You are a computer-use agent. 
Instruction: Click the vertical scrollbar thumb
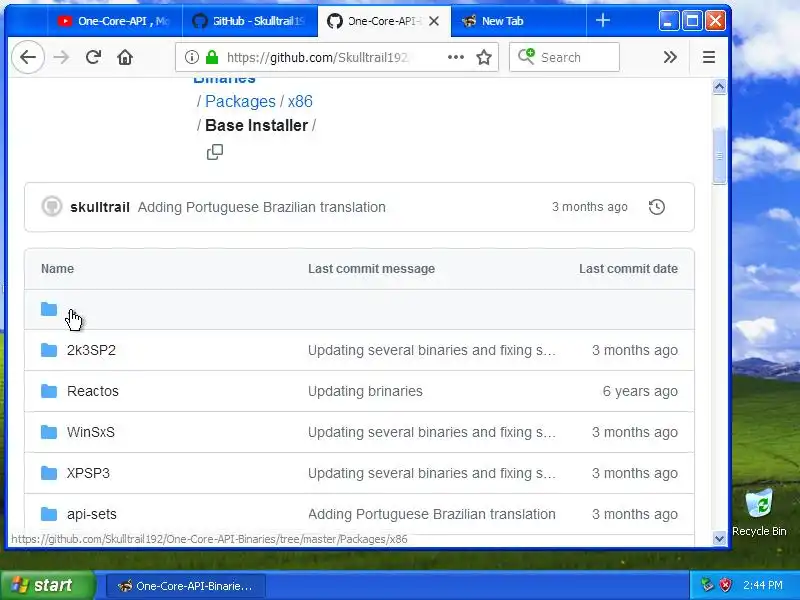pos(719,156)
